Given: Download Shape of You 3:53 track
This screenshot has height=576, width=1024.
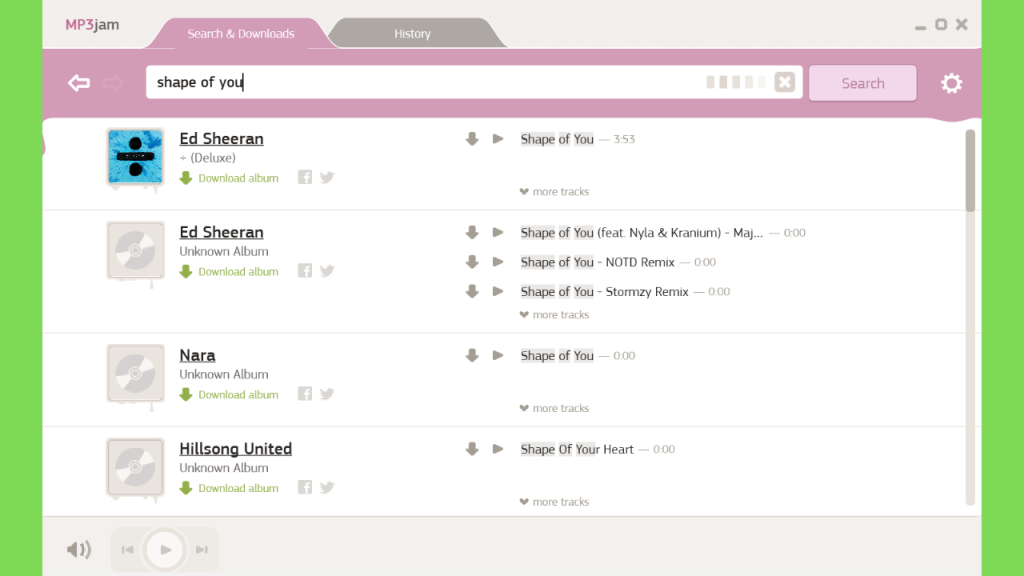Looking at the screenshot, I should point(472,138).
